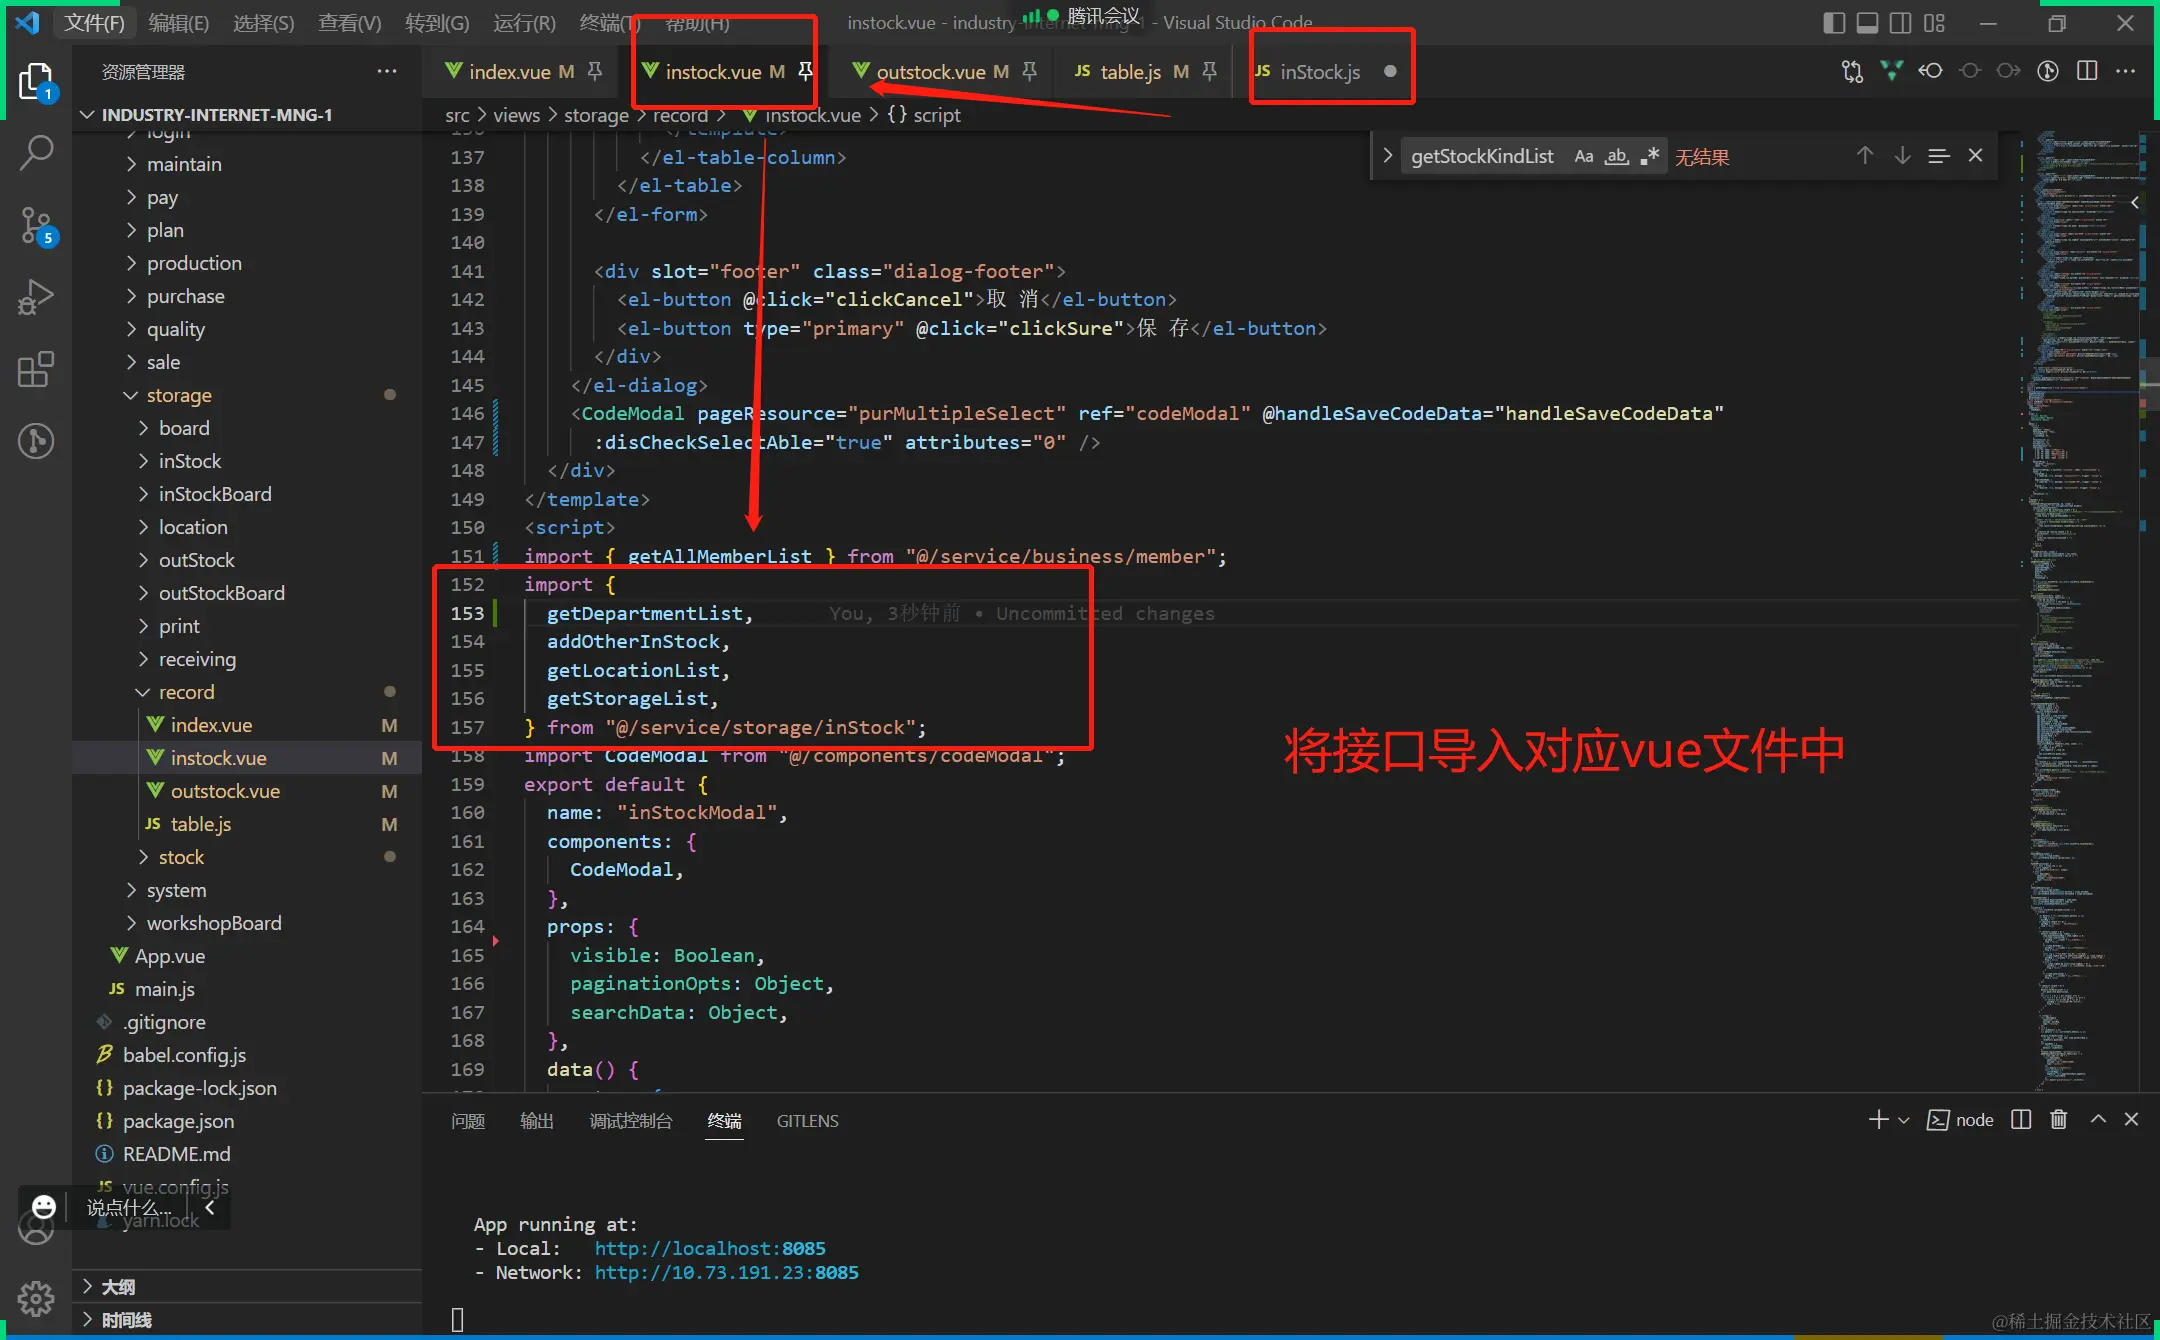The height and width of the screenshot is (1340, 2160).
Task: Go to previous search match arrow
Action: (1864, 156)
